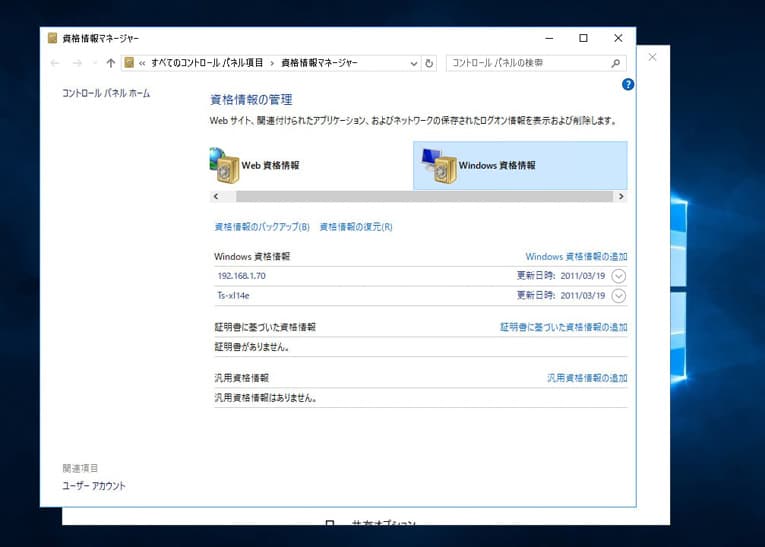This screenshot has width=765, height=547.
Task: Open the address bar history dropdown
Action: pos(414,63)
